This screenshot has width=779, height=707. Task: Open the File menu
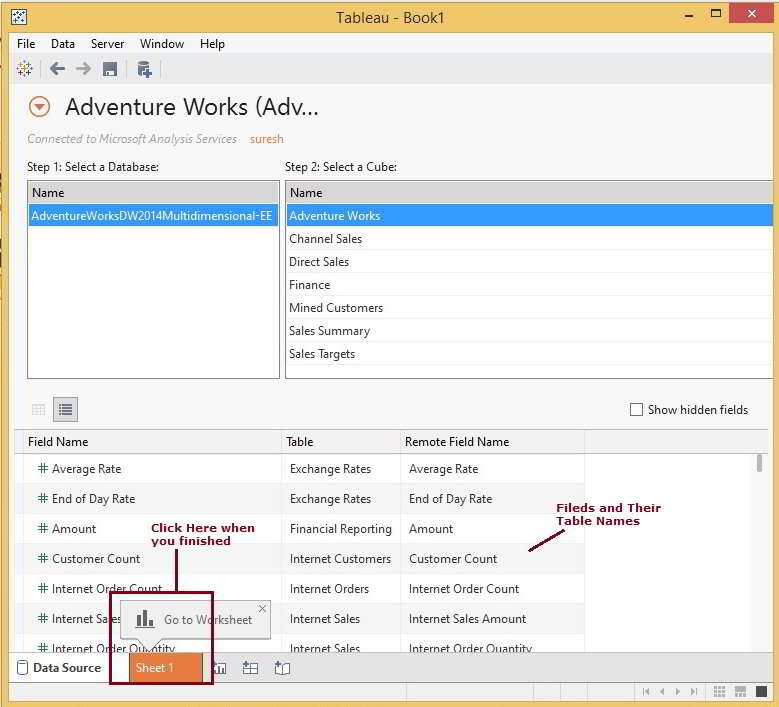tap(26, 44)
